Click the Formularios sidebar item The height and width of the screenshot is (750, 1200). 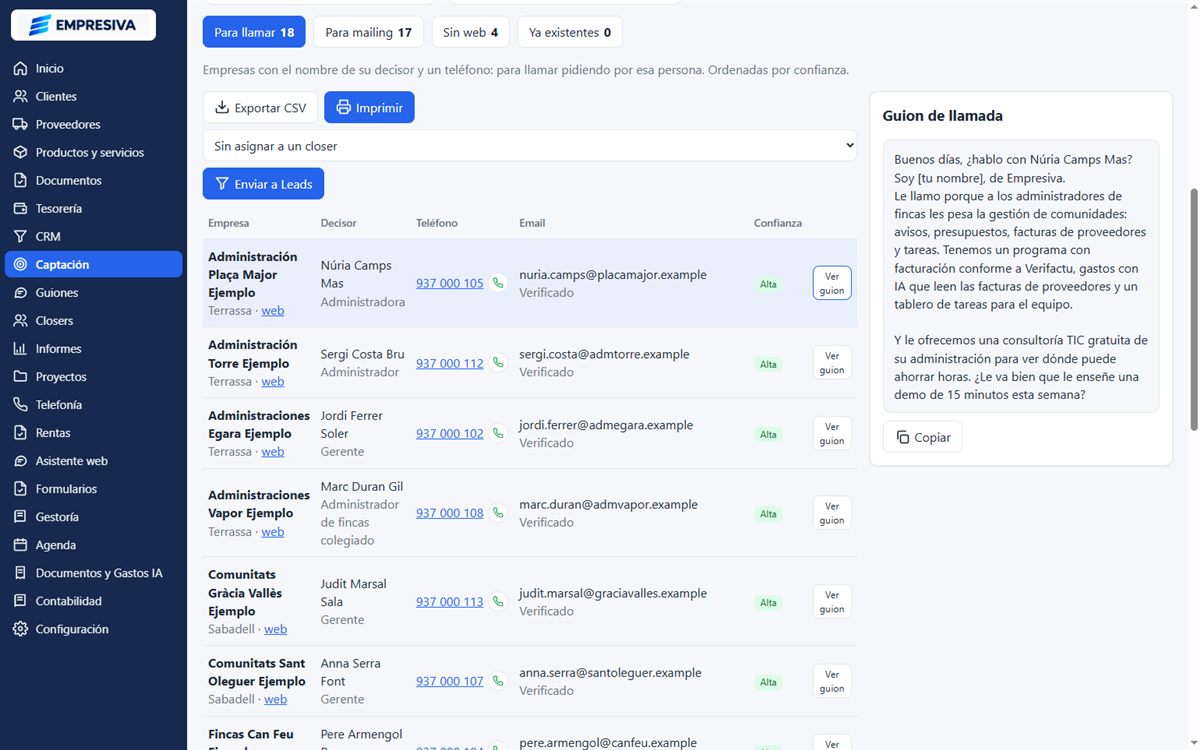(93, 489)
